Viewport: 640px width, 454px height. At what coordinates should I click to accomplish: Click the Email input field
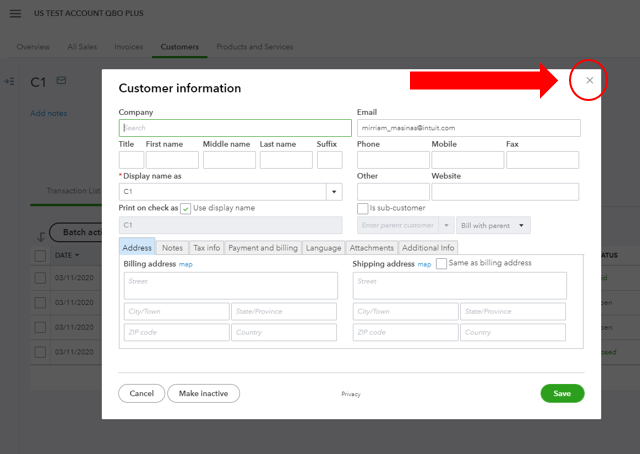(469, 128)
